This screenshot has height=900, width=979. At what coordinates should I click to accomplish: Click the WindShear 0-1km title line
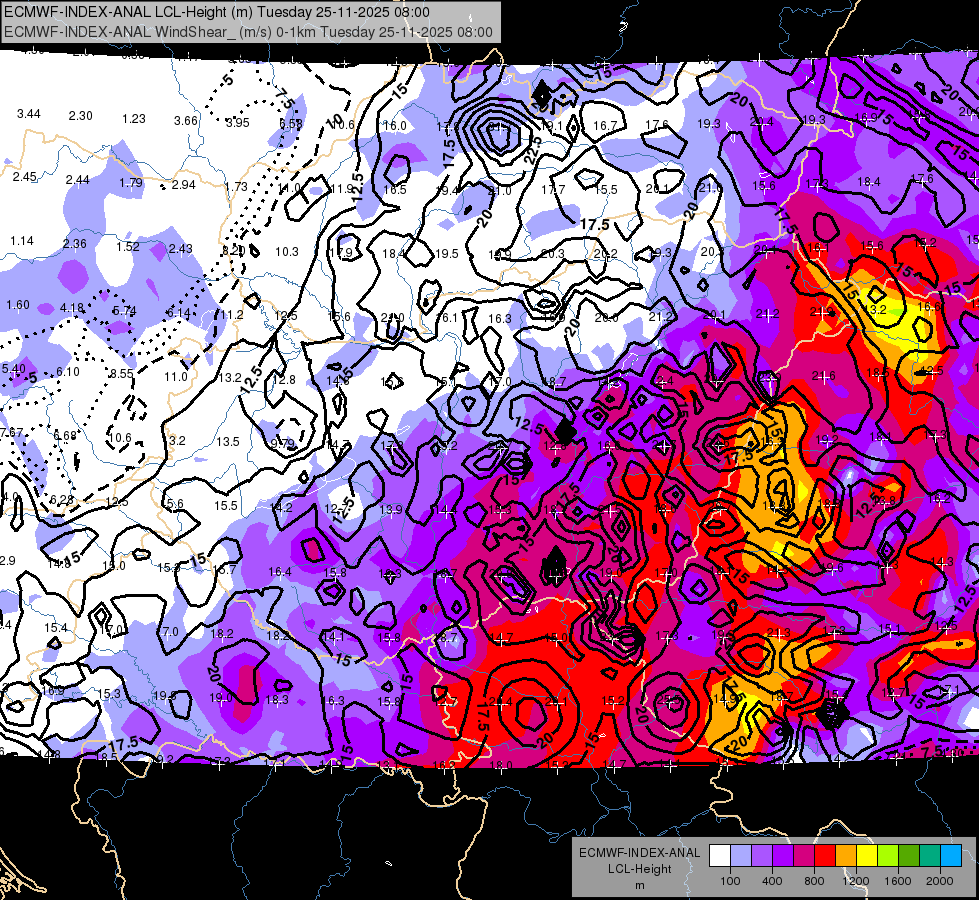248,32
